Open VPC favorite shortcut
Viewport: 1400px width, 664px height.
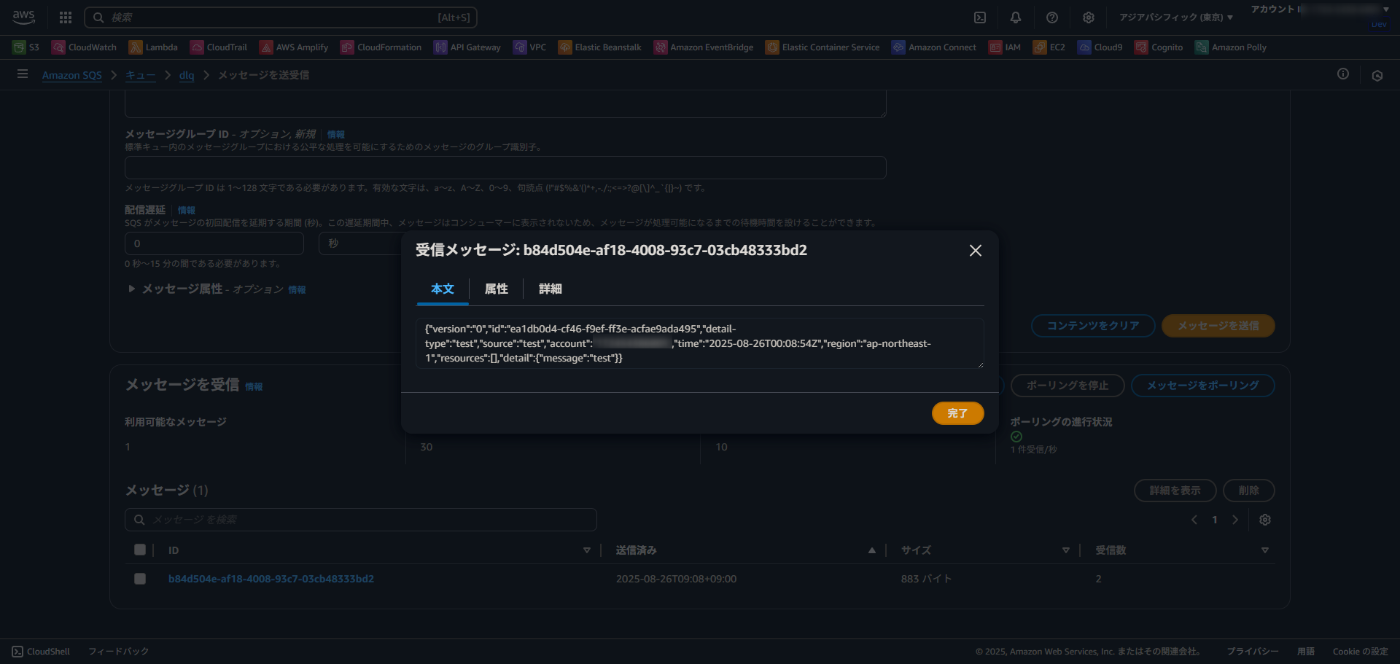click(530, 47)
